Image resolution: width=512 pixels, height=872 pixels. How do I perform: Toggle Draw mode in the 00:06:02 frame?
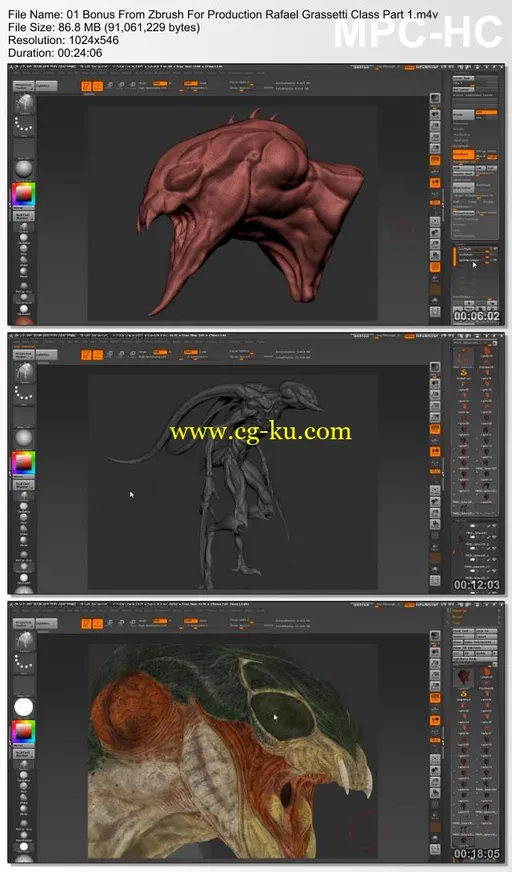(97, 86)
